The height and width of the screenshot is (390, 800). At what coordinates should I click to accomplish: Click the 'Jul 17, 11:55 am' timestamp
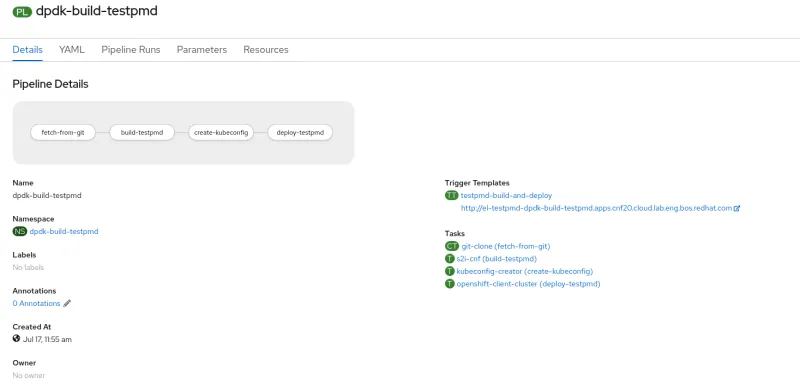pos(47,339)
